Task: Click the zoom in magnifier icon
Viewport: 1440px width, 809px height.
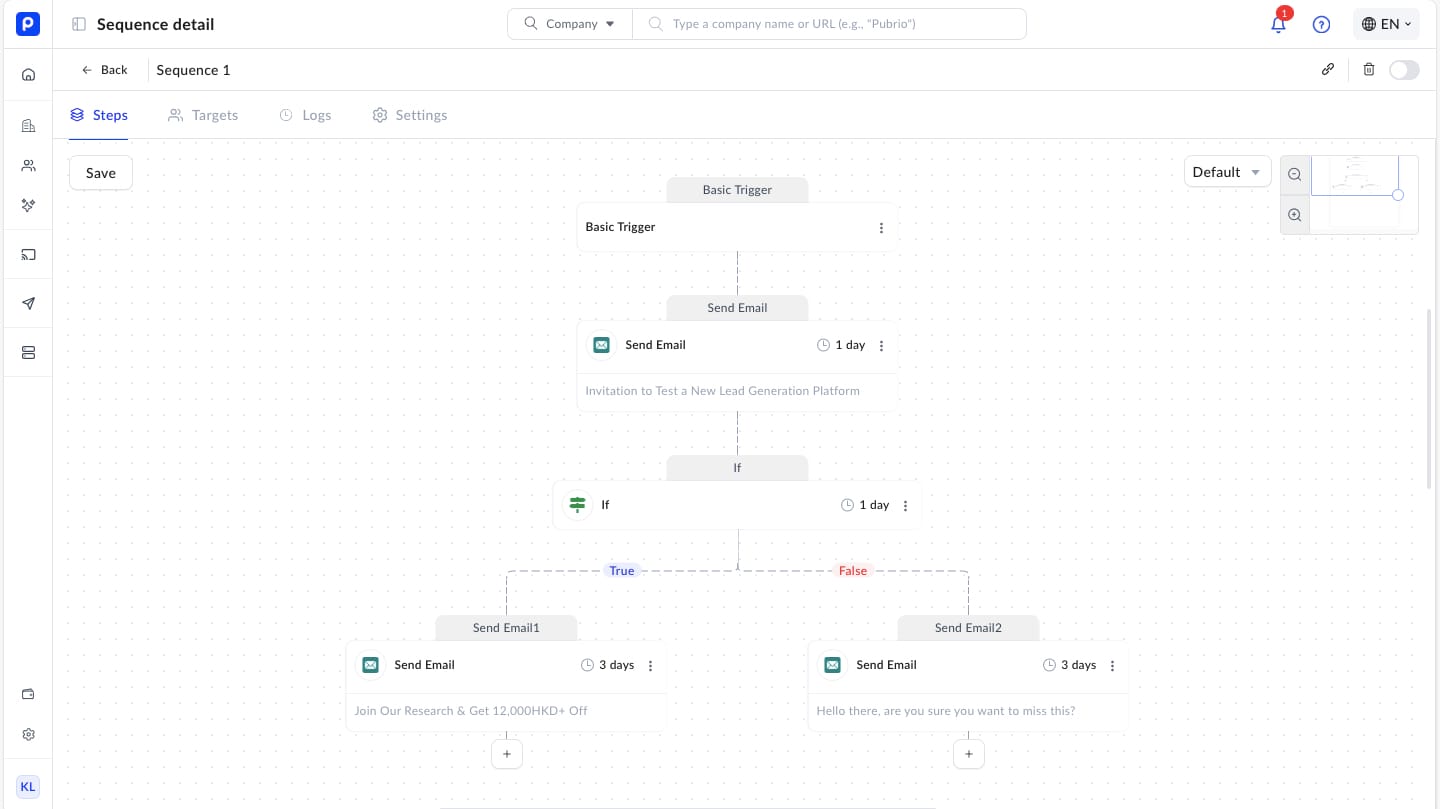Action: (1295, 215)
